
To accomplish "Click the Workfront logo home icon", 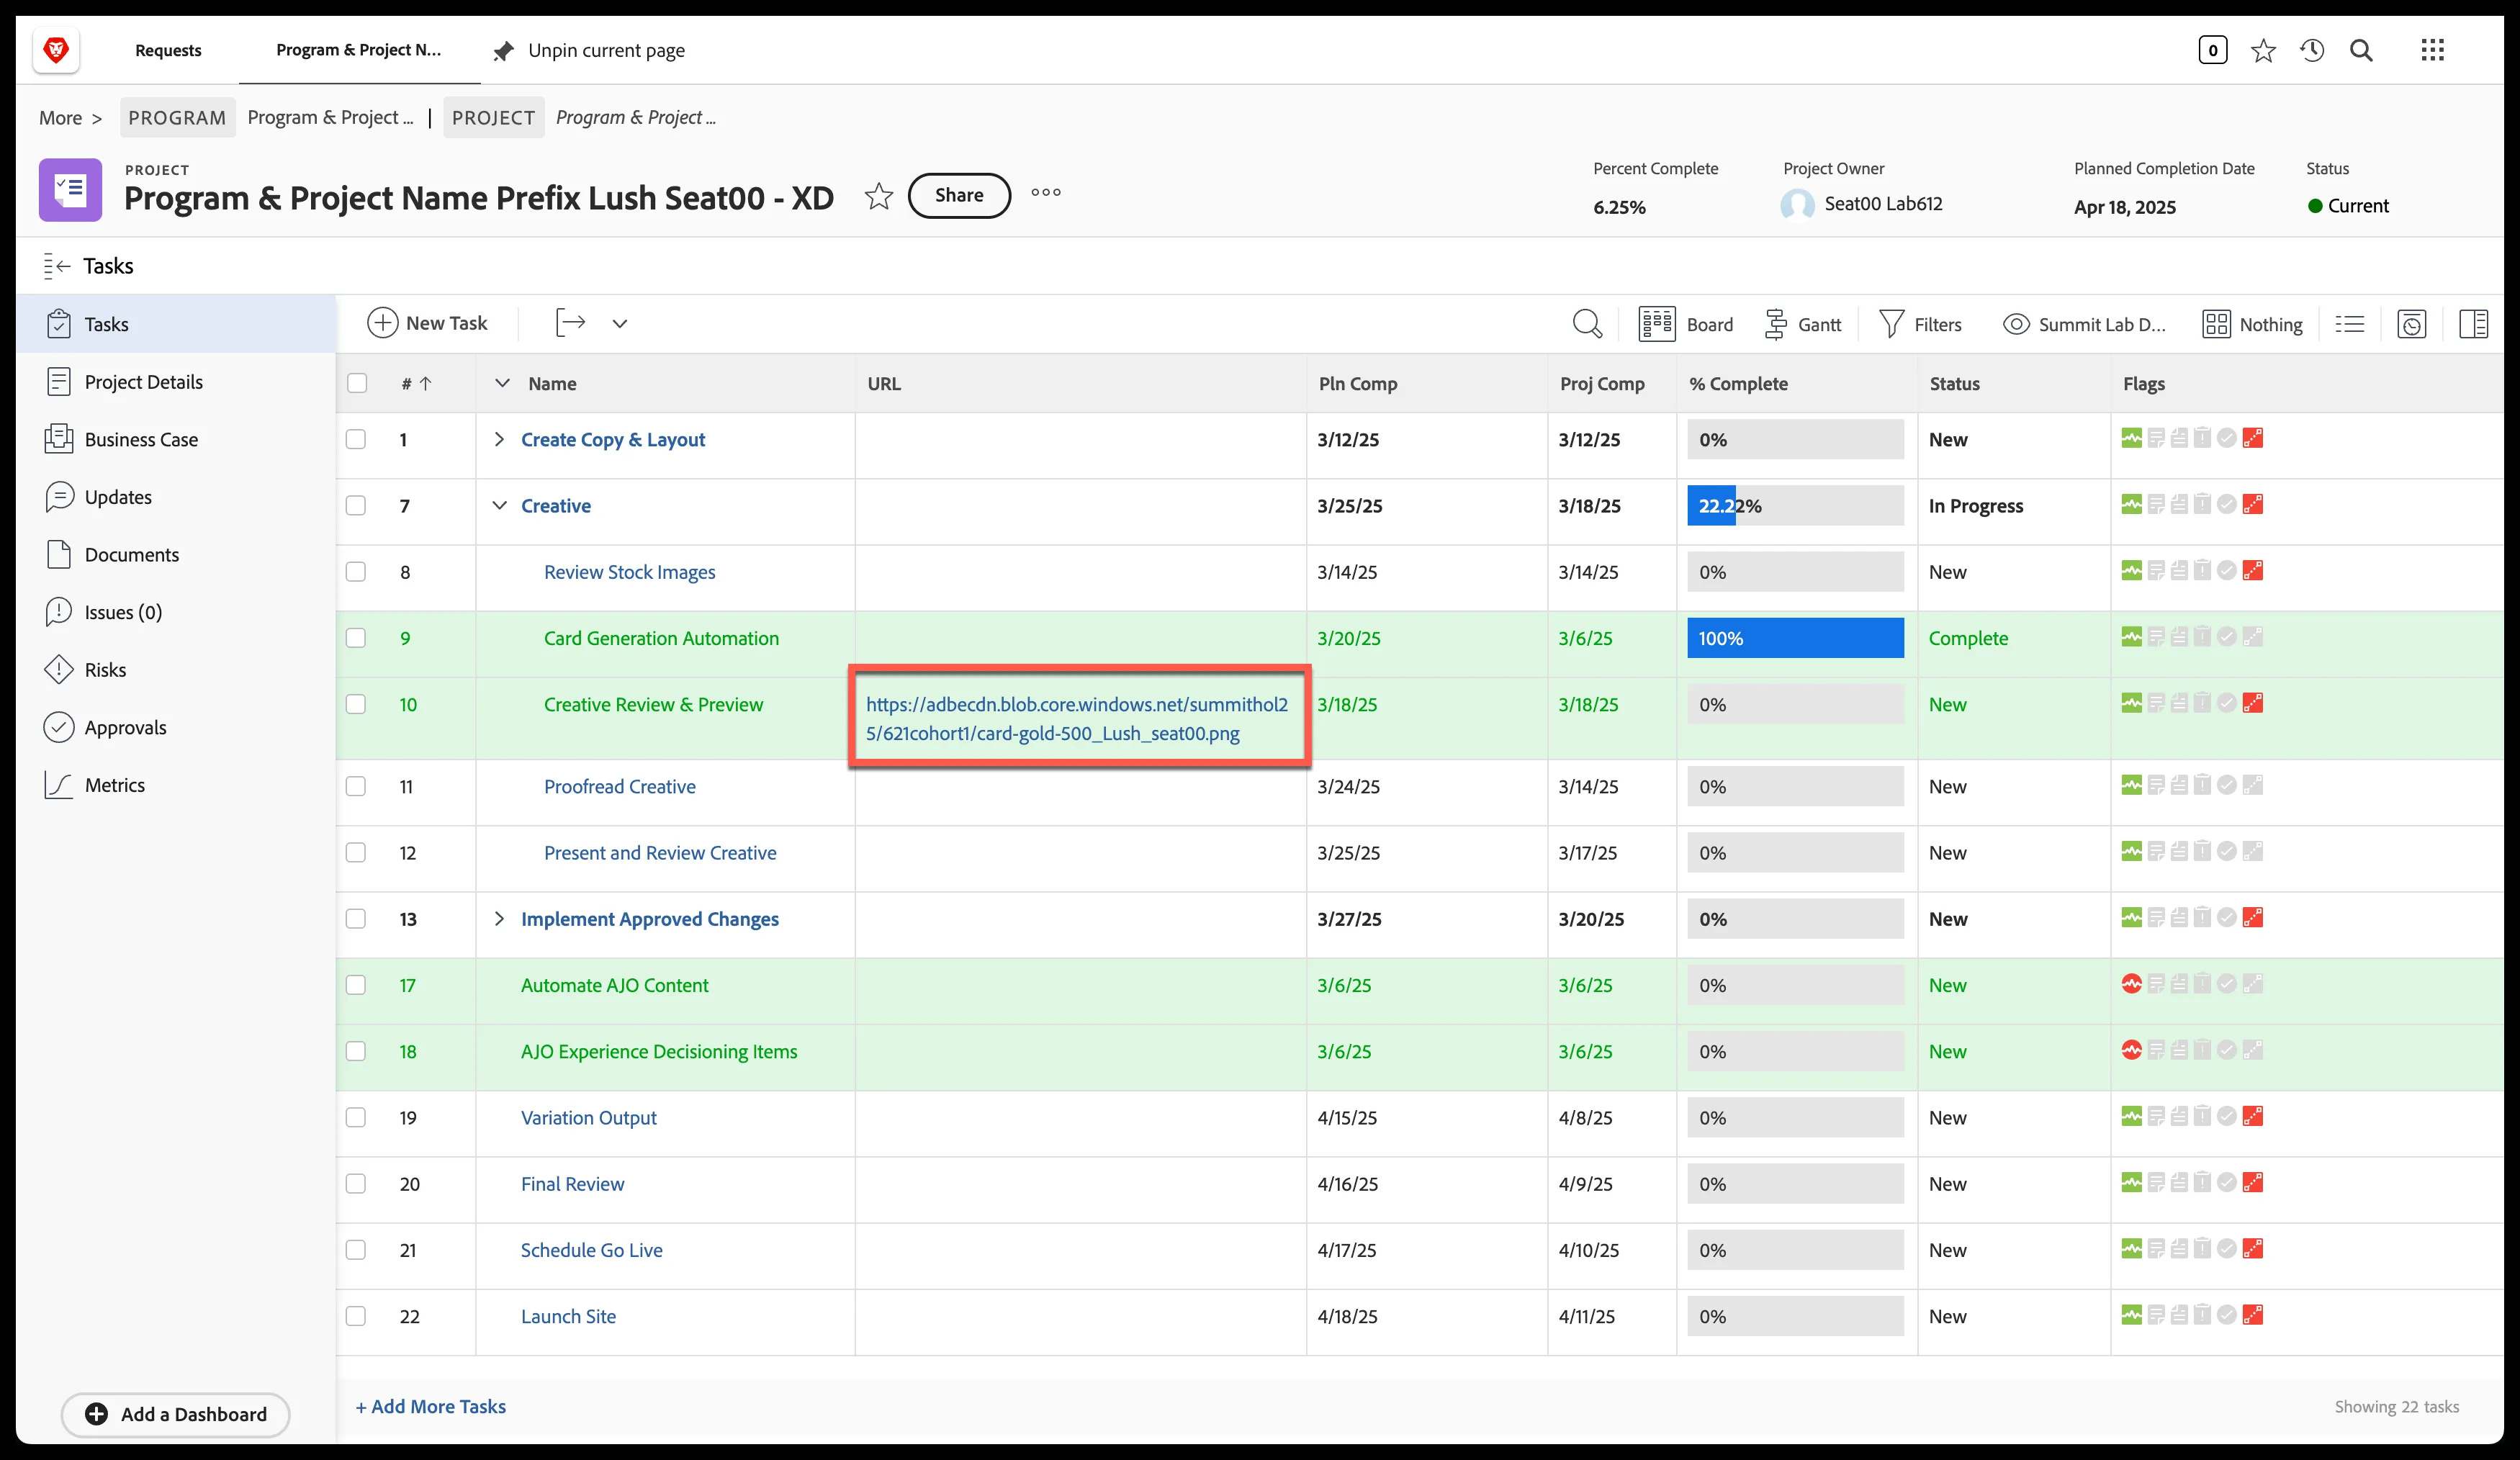I will tap(56, 50).
